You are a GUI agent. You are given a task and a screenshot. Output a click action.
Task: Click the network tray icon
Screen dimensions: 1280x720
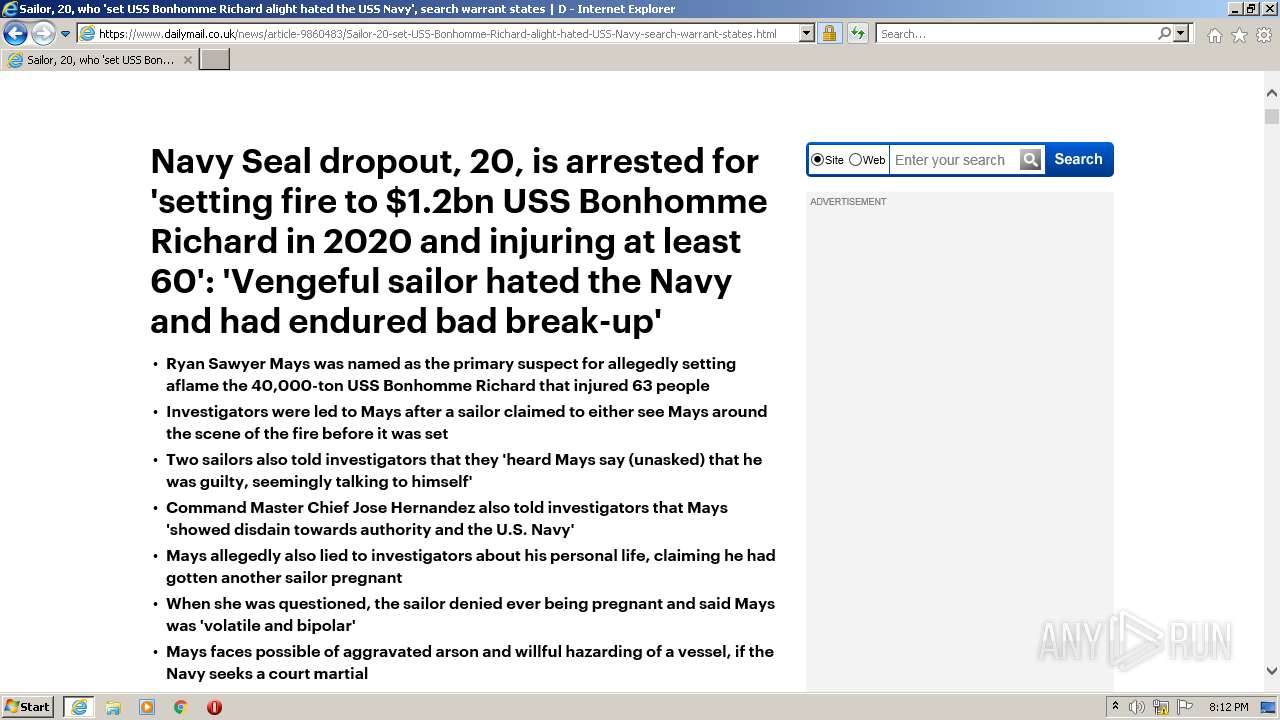point(1161,707)
